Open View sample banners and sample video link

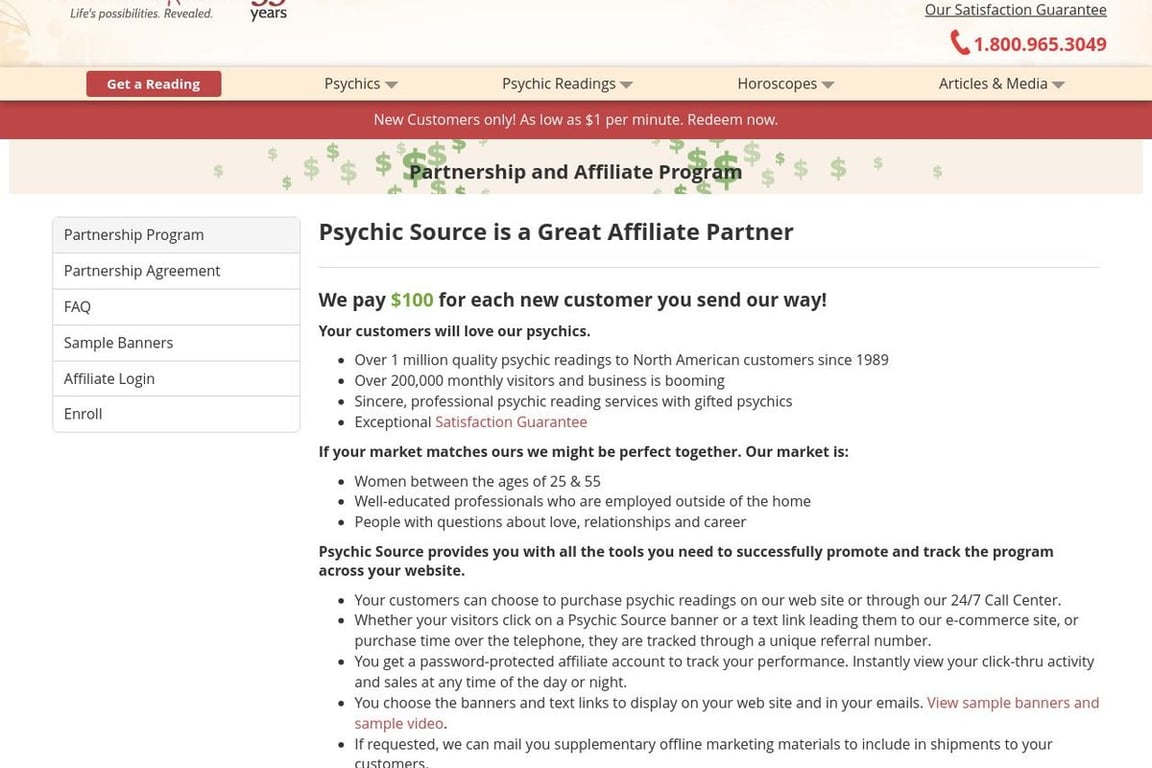tap(727, 713)
